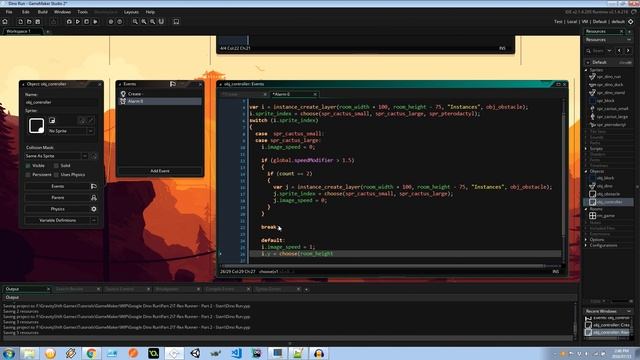The height and width of the screenshot is (360, 640).
Task: Select the Create event in Events list
Action: click(160, 94)
